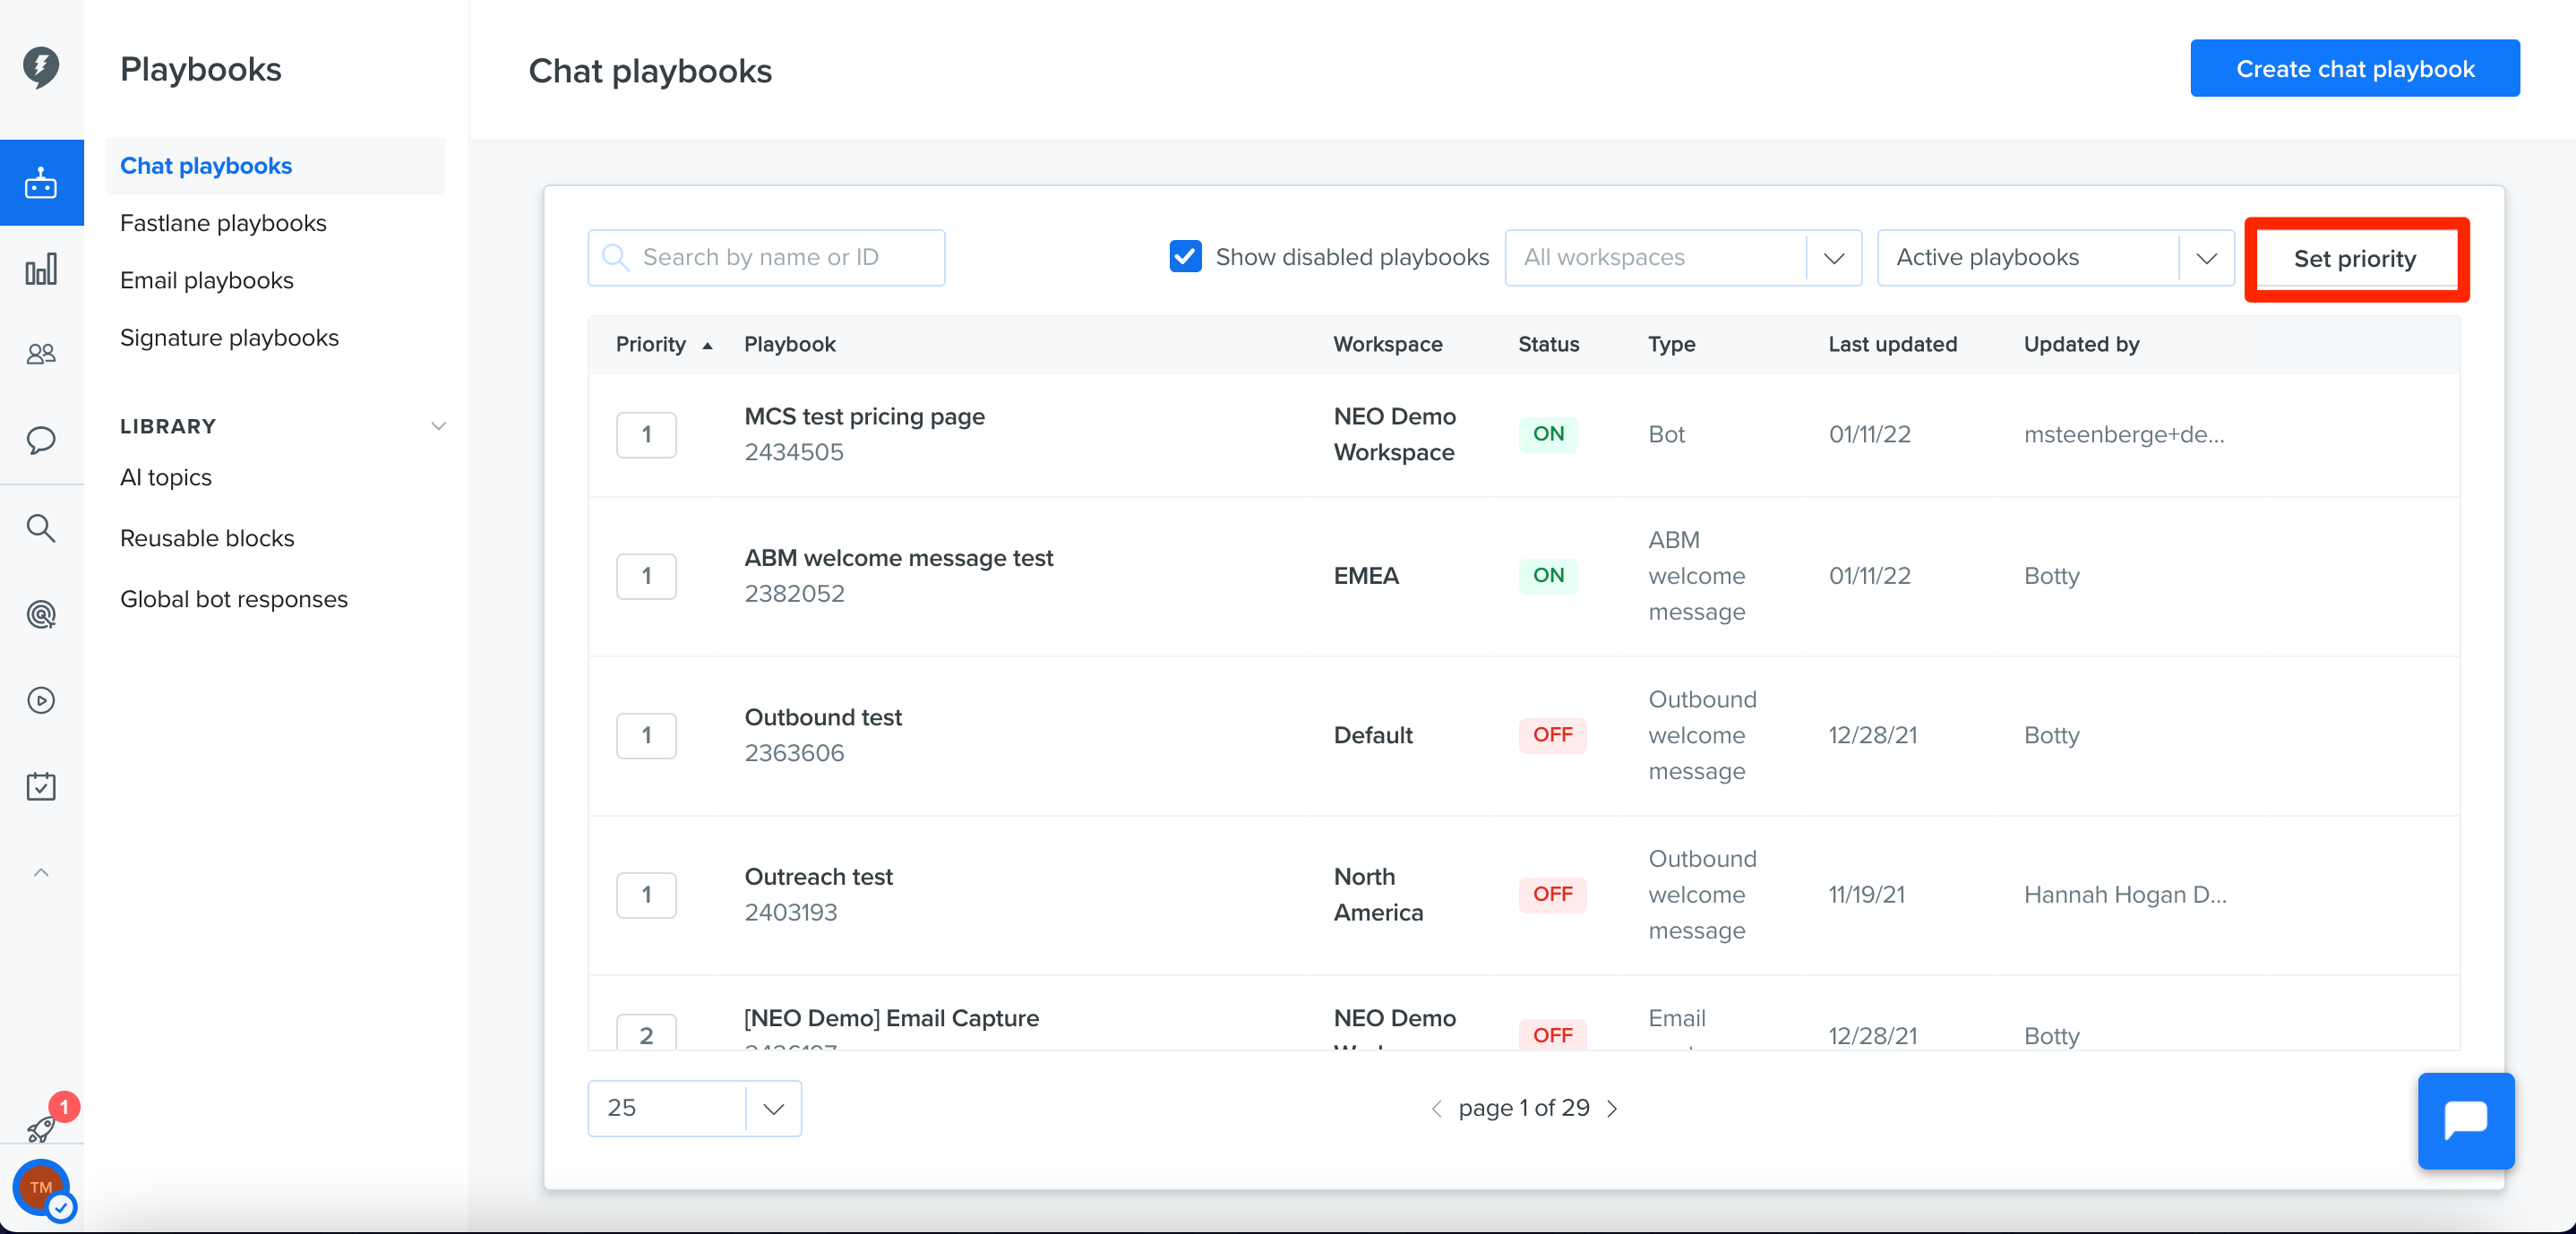Open the blue chat widget launcher
This screenshot has height=1234, width=2576.
[x=2466, y=1120]
